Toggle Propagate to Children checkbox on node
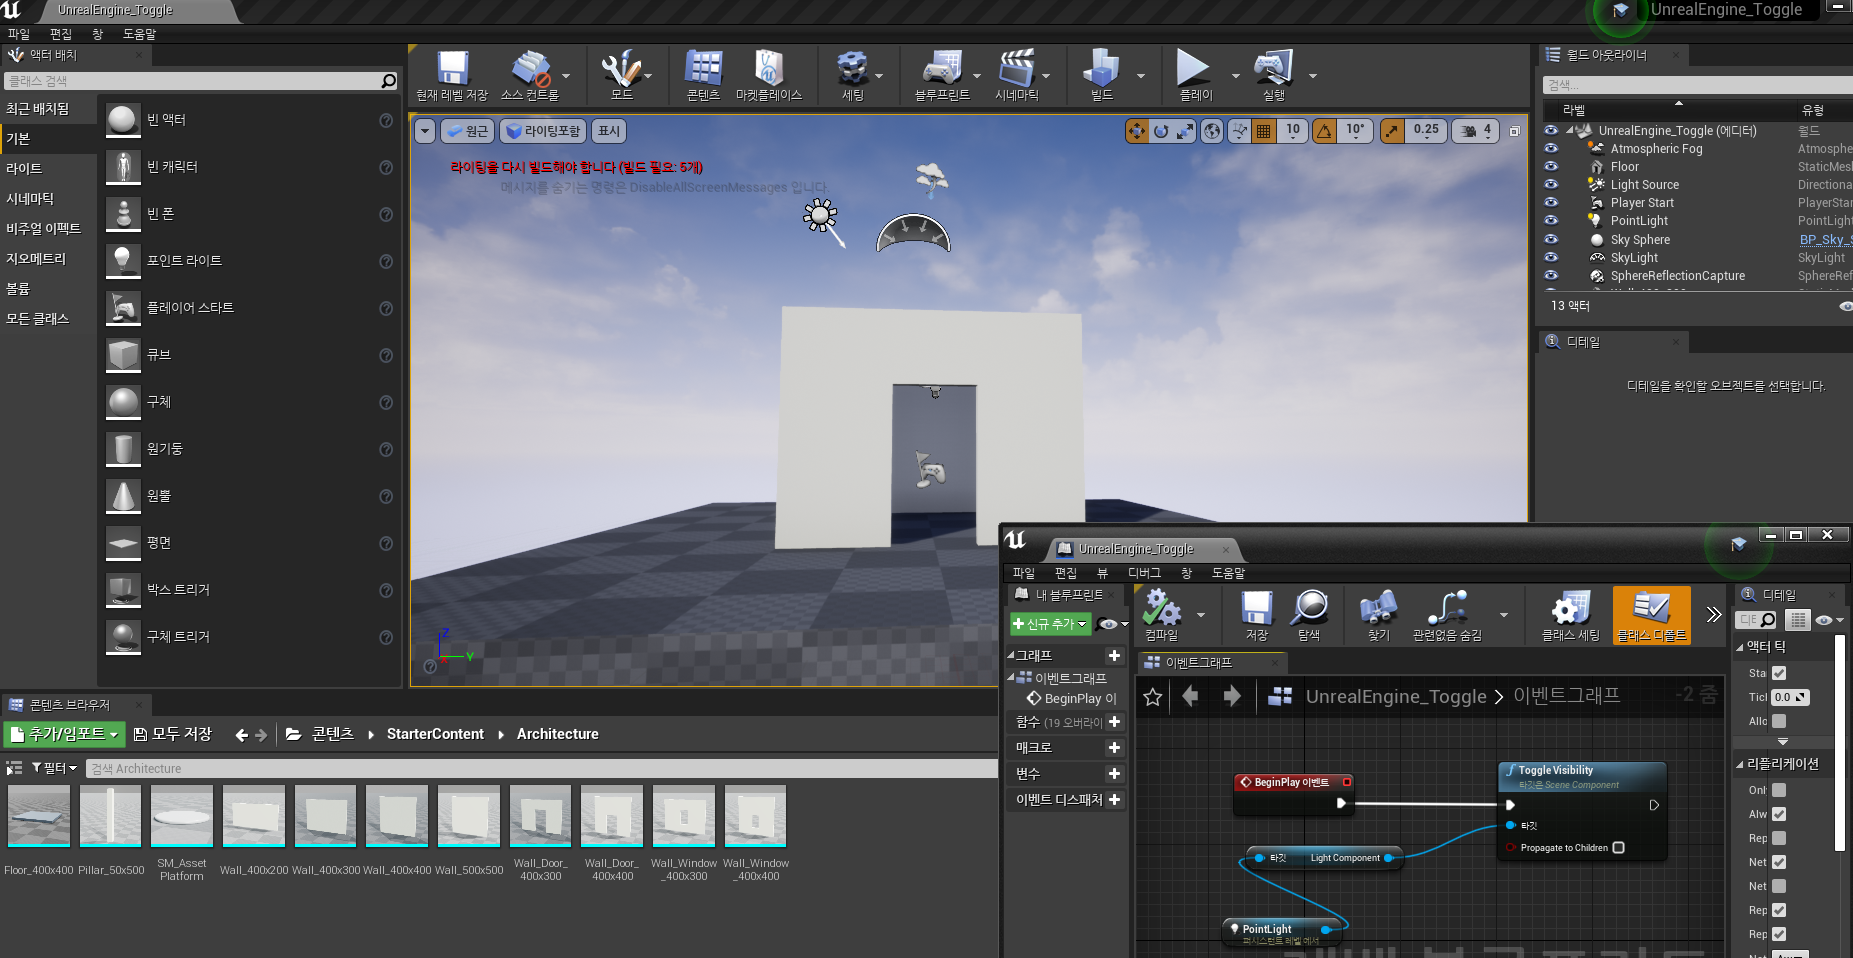This screenshot has height=958, width=1853. 1618,848
